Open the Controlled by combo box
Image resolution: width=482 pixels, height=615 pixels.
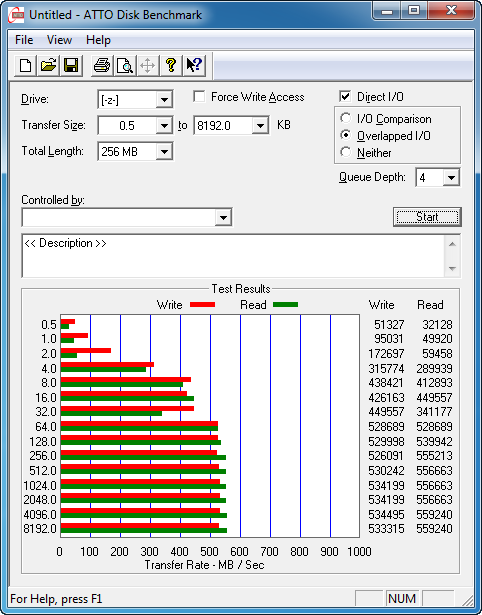(127, 217)
